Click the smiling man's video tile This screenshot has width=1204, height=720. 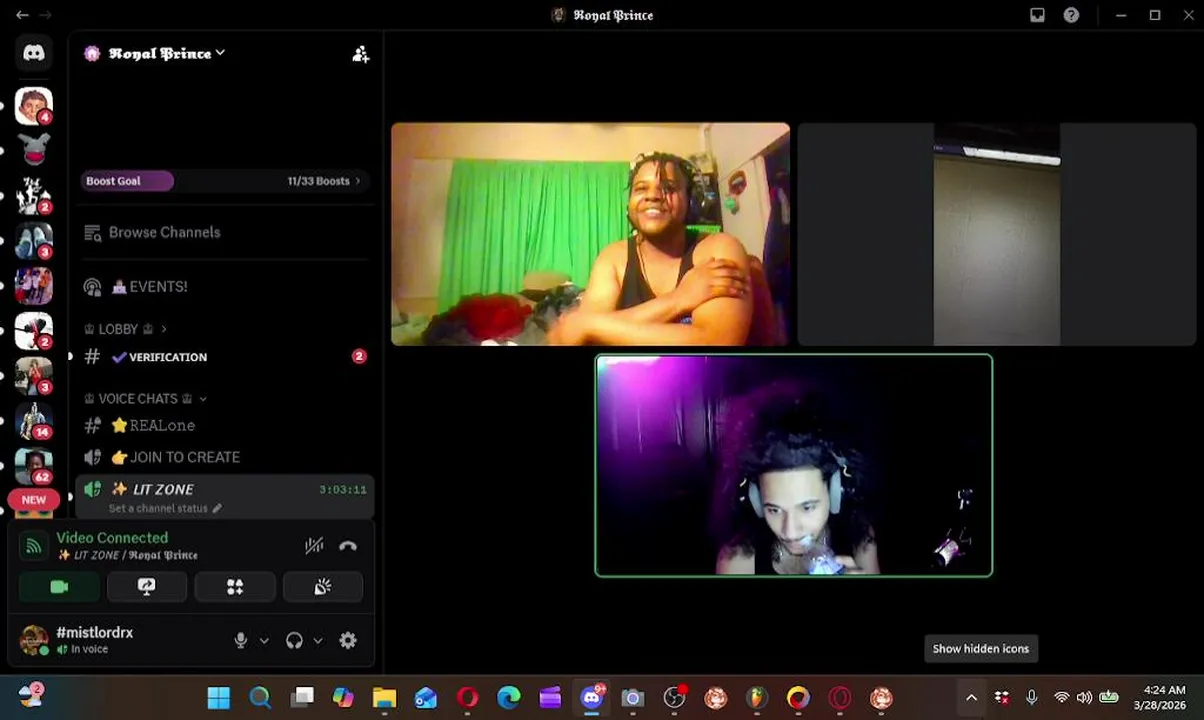point(590,234)
